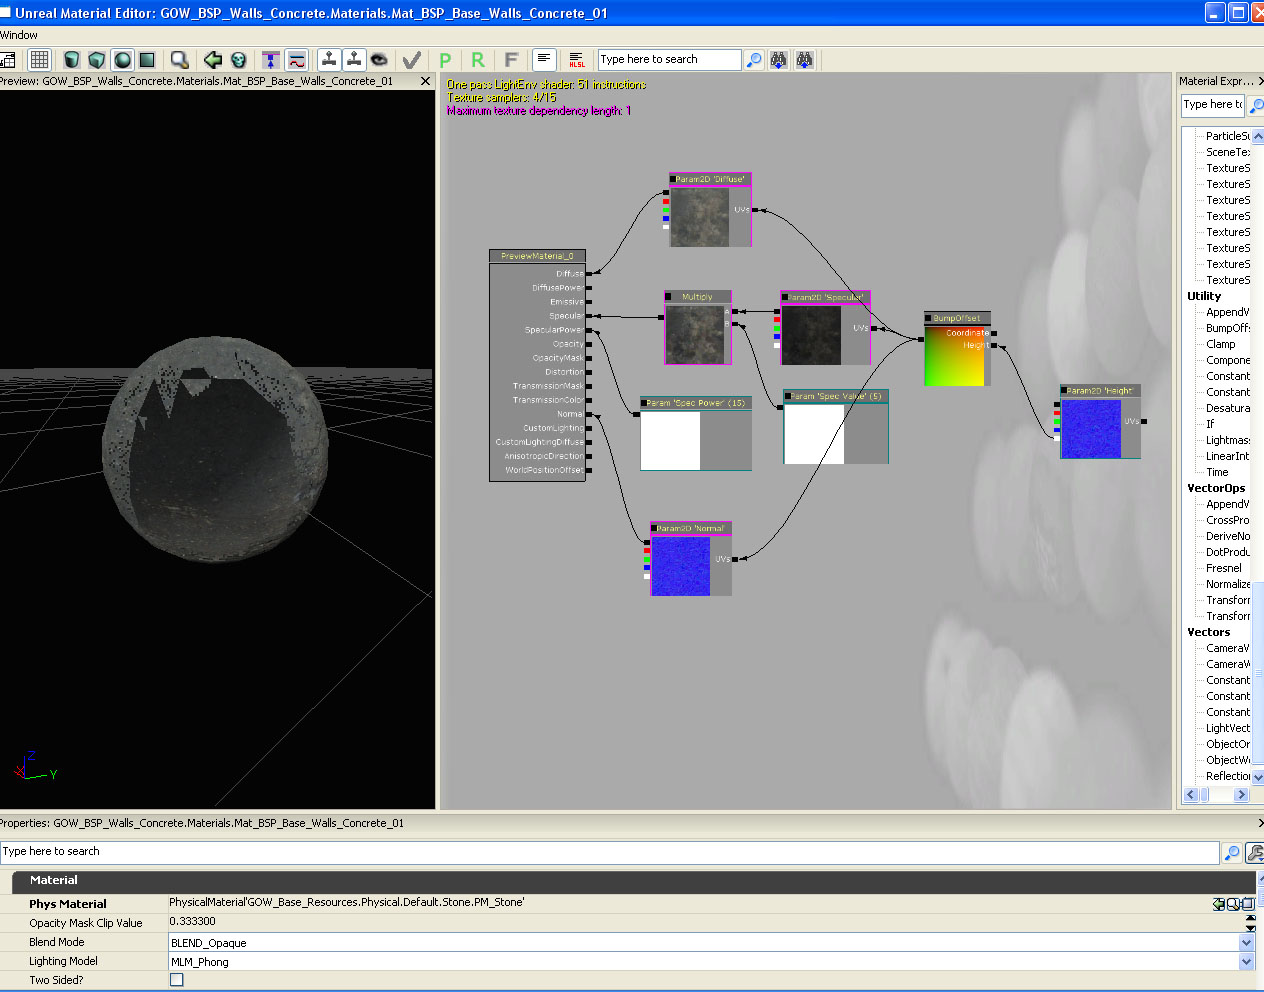Focus the toolbar search field
This screenshot has width=1264, height=992.
(x=669, y=60)
